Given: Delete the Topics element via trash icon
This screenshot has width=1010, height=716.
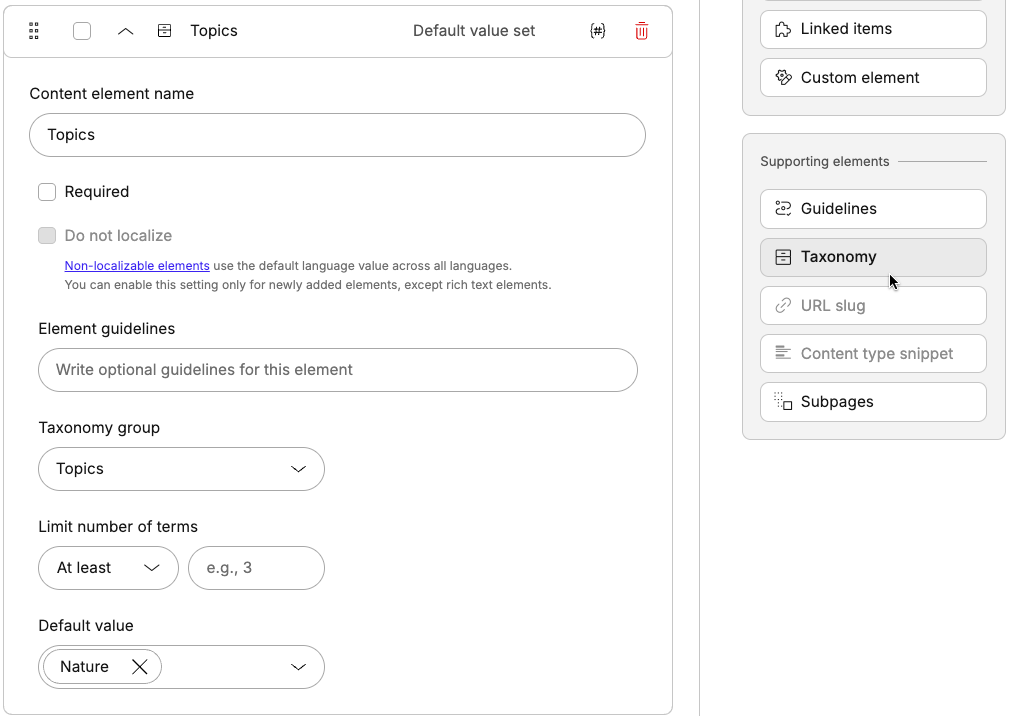Looking at the screenshot, I should 641,31.
